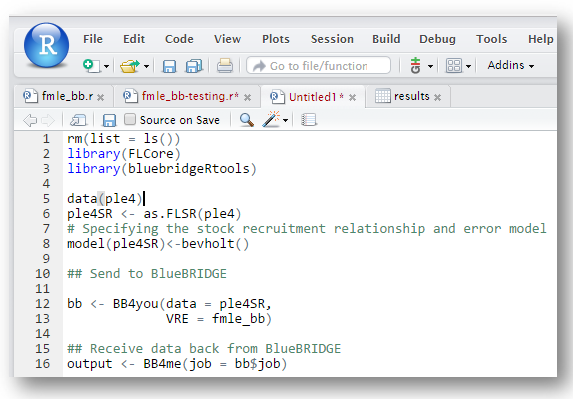The image size is (573, 399).
Task: Click code line ple4SR <- as.FLSR(ple4)
Action: pos(154,214)
